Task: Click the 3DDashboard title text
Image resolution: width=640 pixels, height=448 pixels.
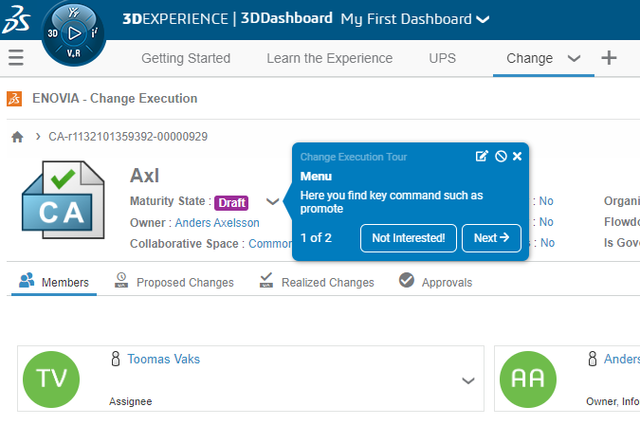Action: (x=287, y=18)
